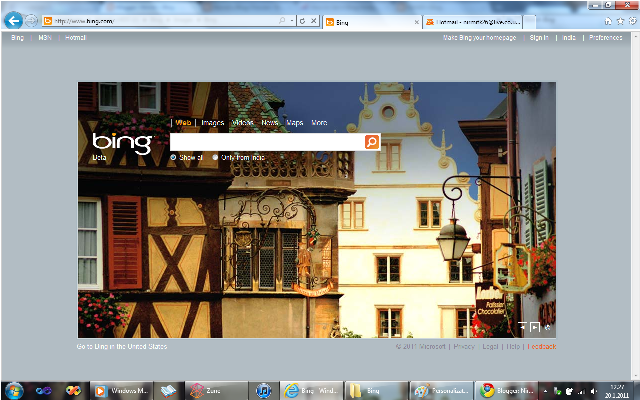Select the Only from India radio button
This screenshot has width=640, height=400.
click(215, 157)
